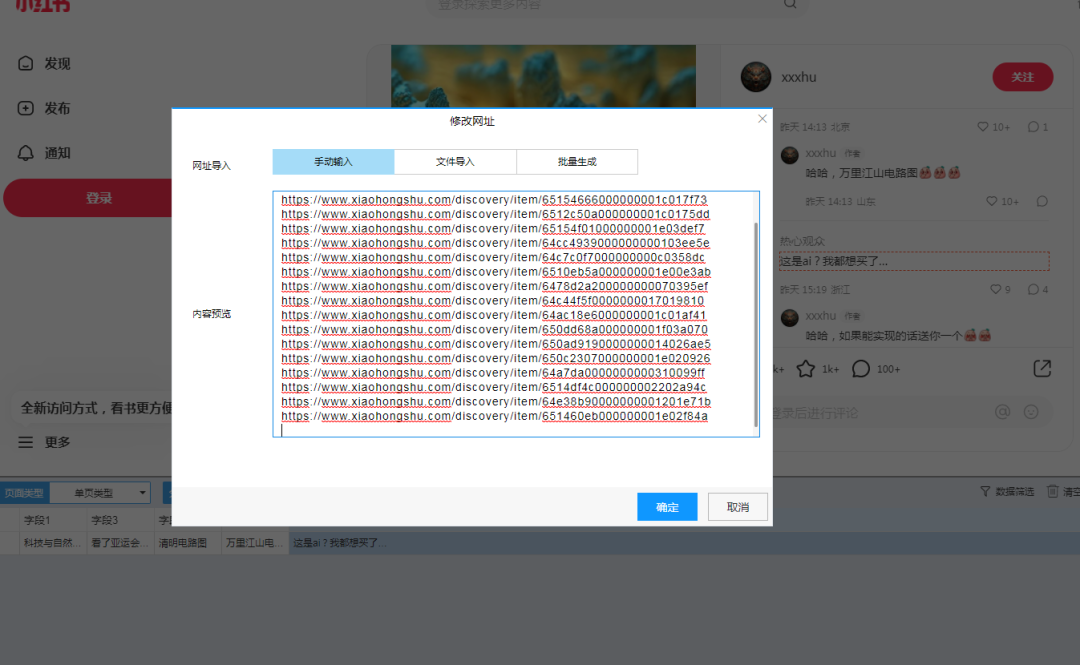
Task: Click table cell 科技与自然…
Action: point(52,543)
